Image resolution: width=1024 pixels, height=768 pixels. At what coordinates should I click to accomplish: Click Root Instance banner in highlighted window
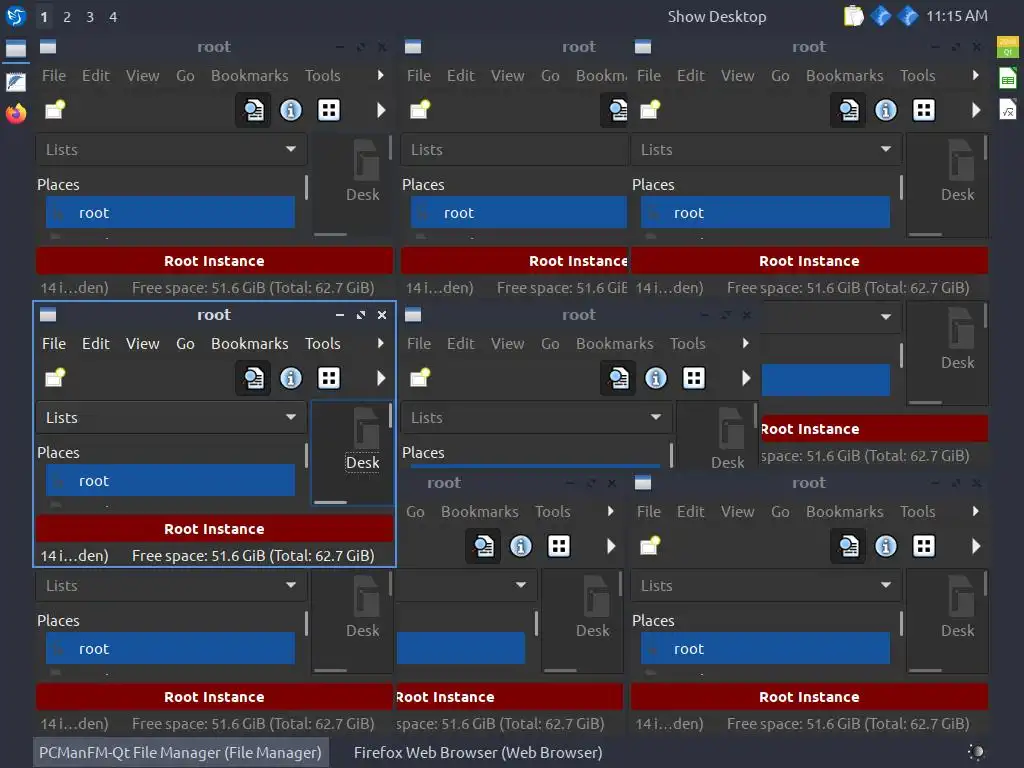(214, 529)
